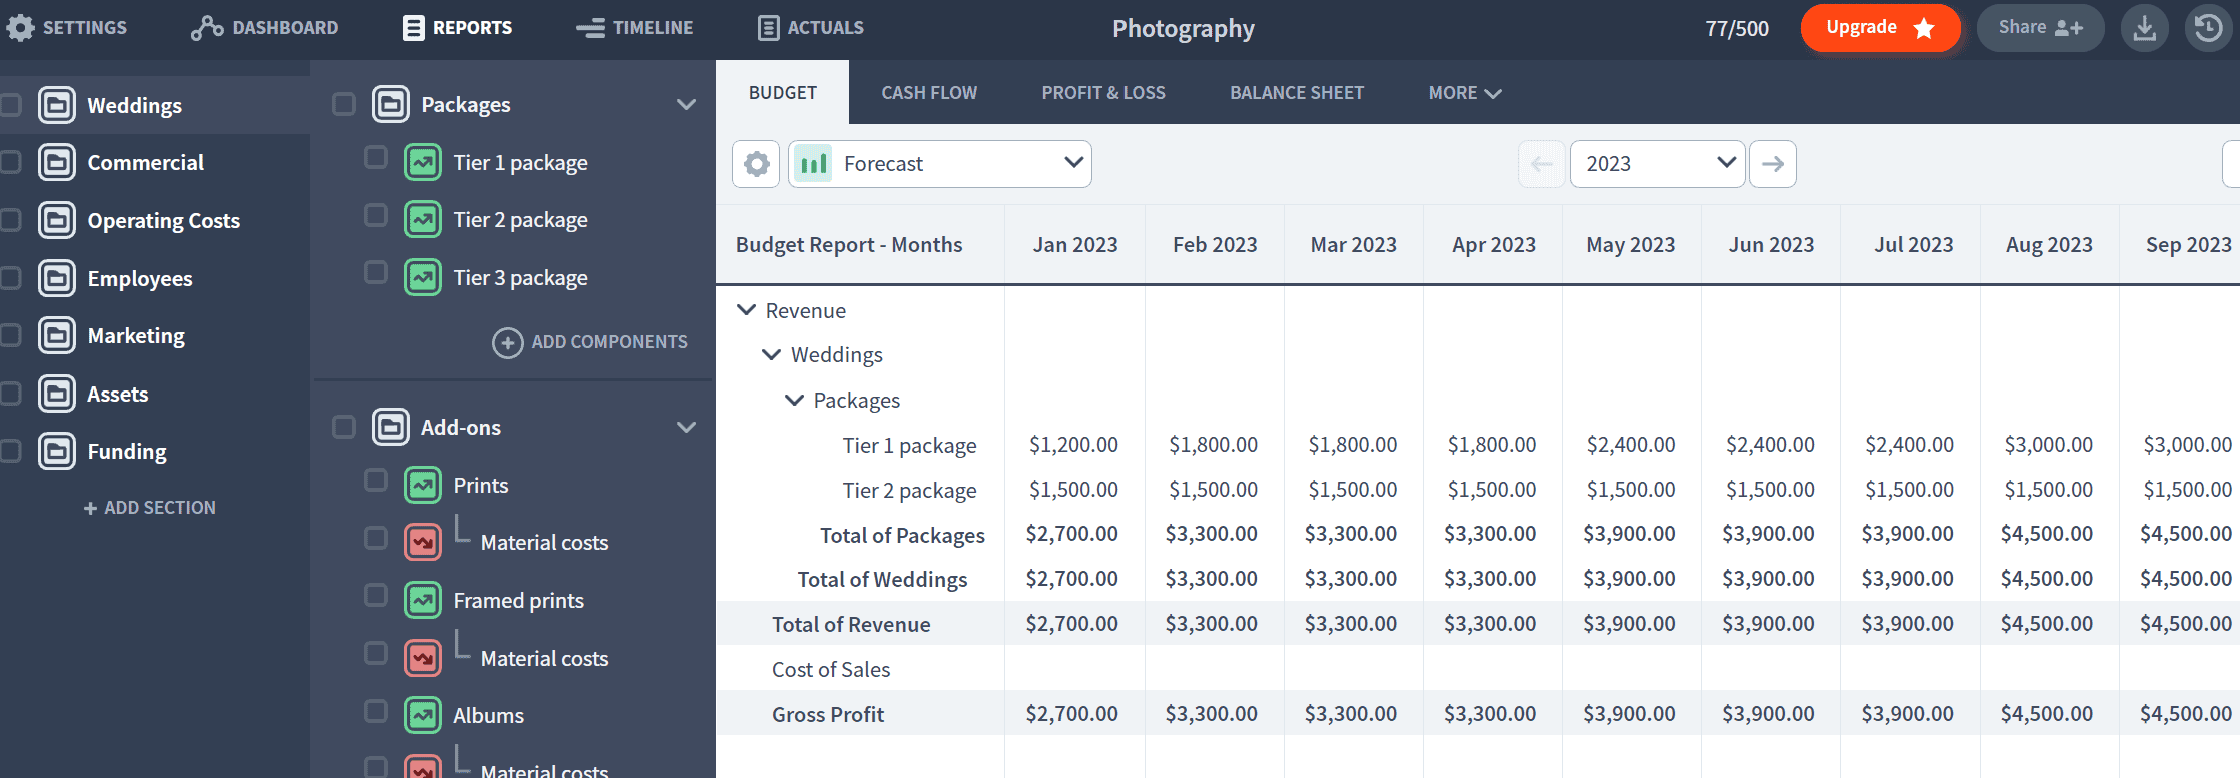Click the Packages group folder icon
The image size is (2240, 778).
391,104
